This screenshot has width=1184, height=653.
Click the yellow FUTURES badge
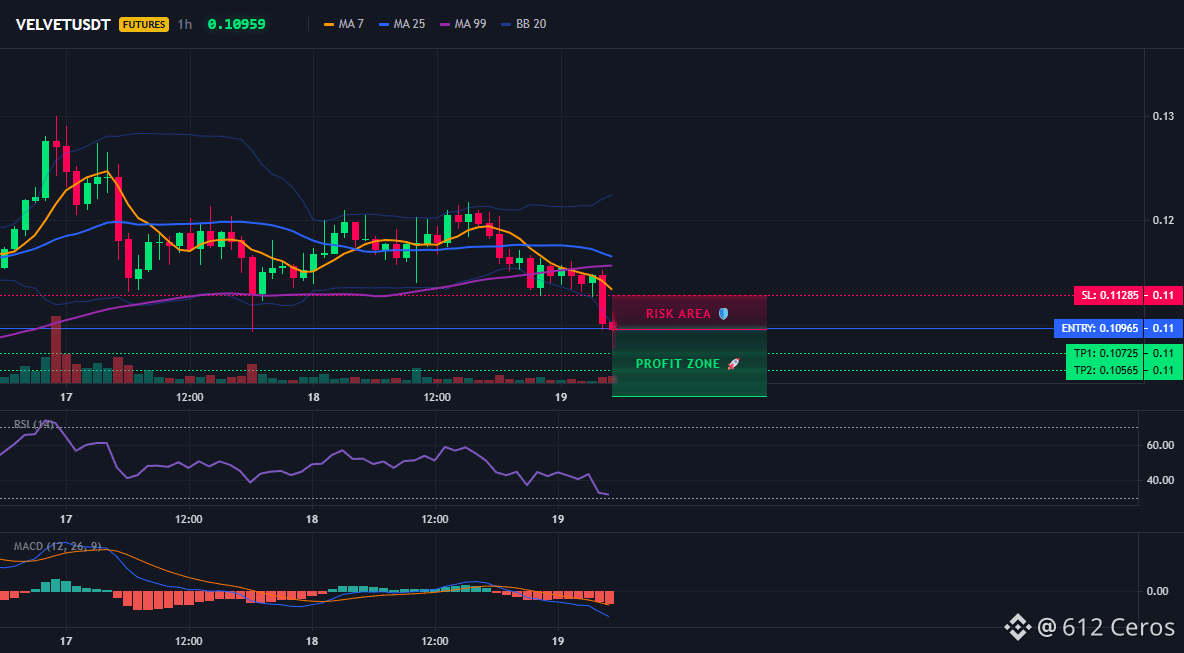pyautogui.click(x=143, y=24)
